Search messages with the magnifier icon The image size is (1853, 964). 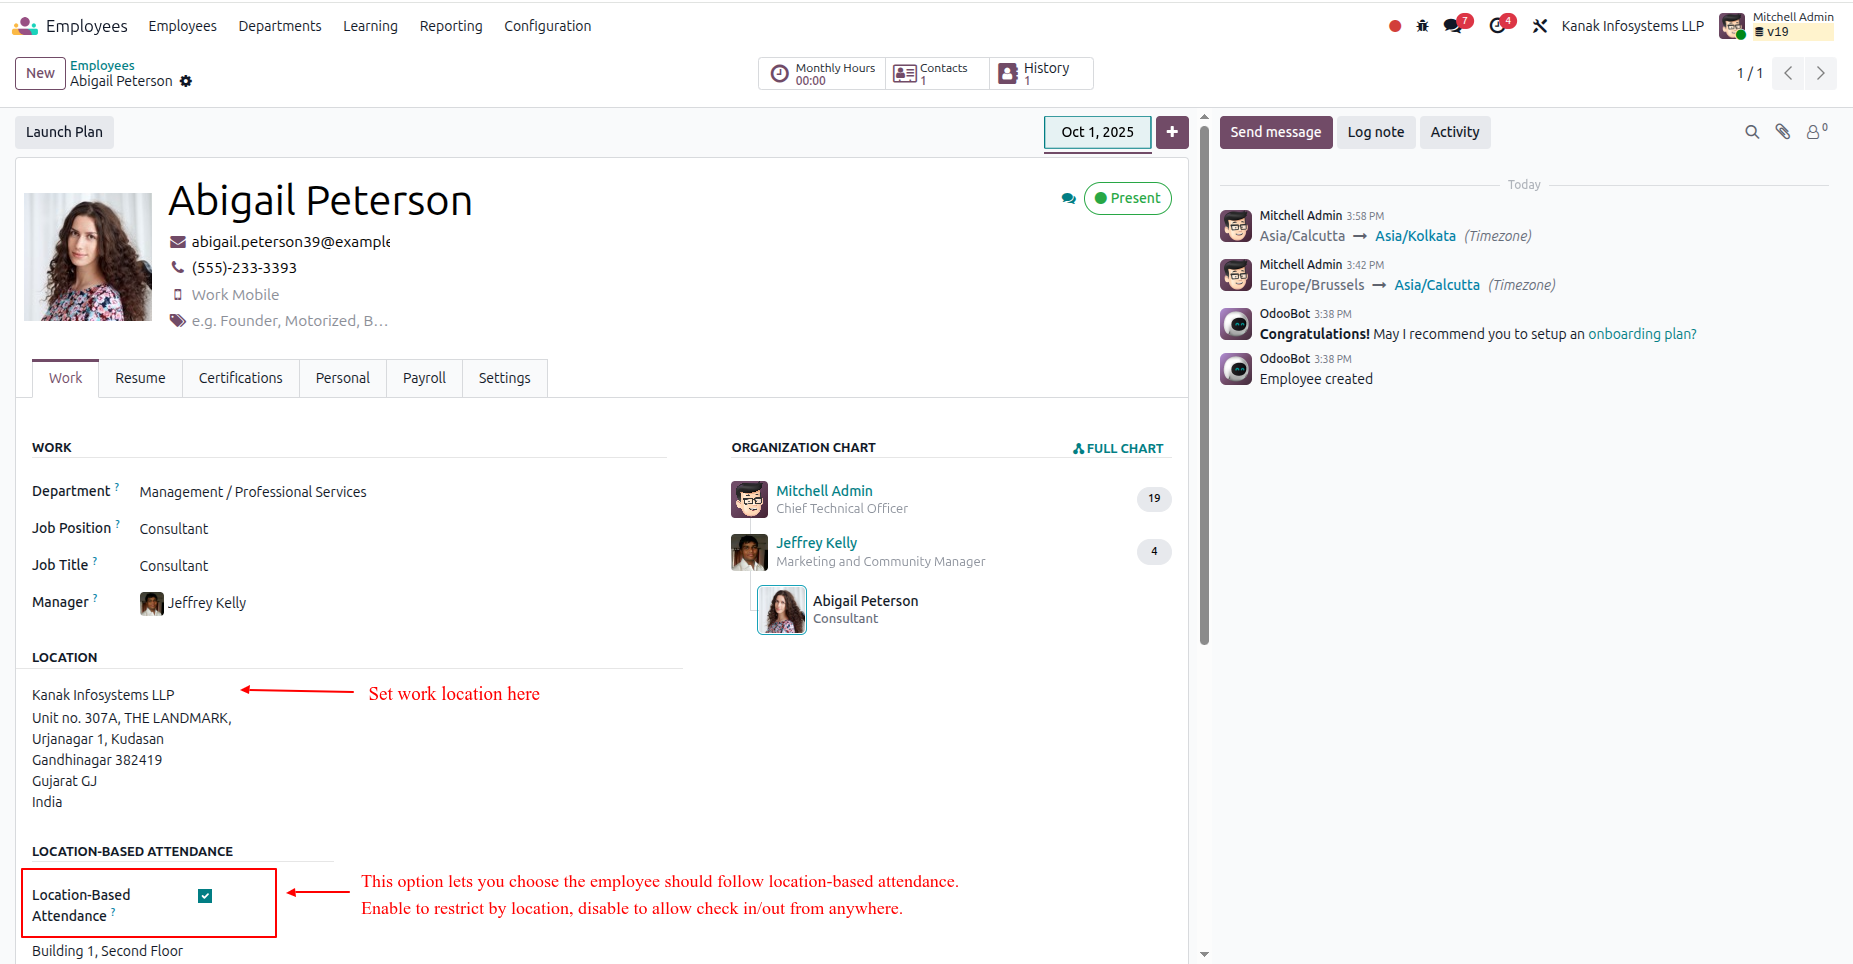pyautogui.click(x=1752, y=132)
